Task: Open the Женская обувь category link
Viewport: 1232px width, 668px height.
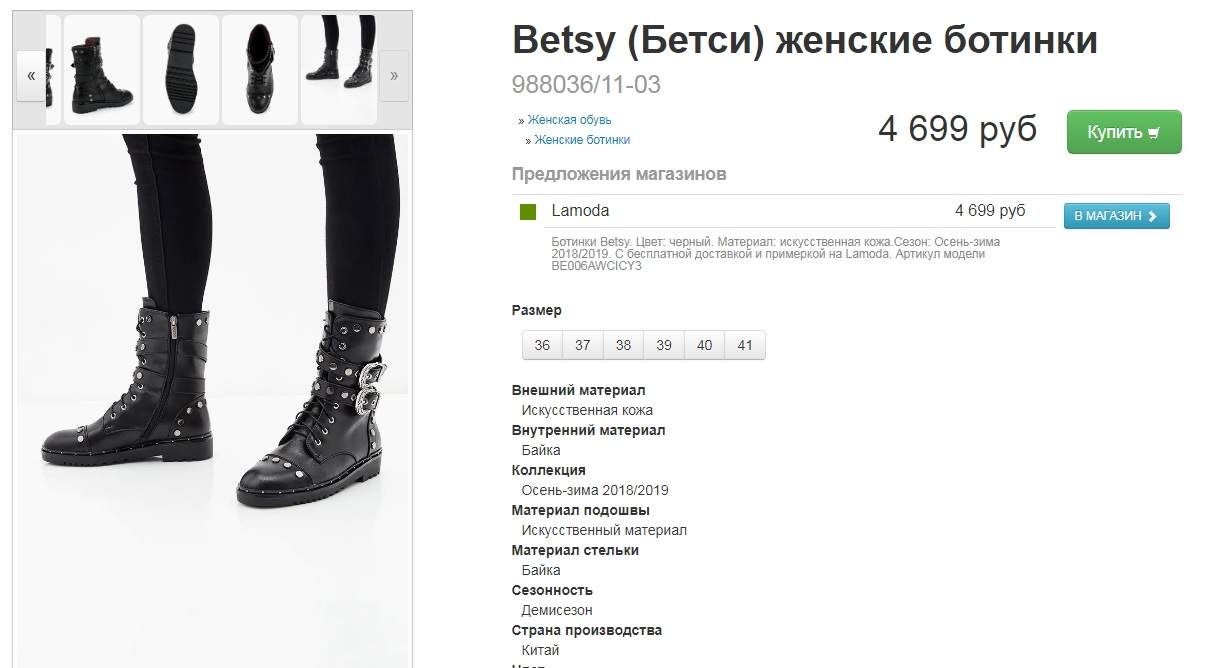Action: 570,120
